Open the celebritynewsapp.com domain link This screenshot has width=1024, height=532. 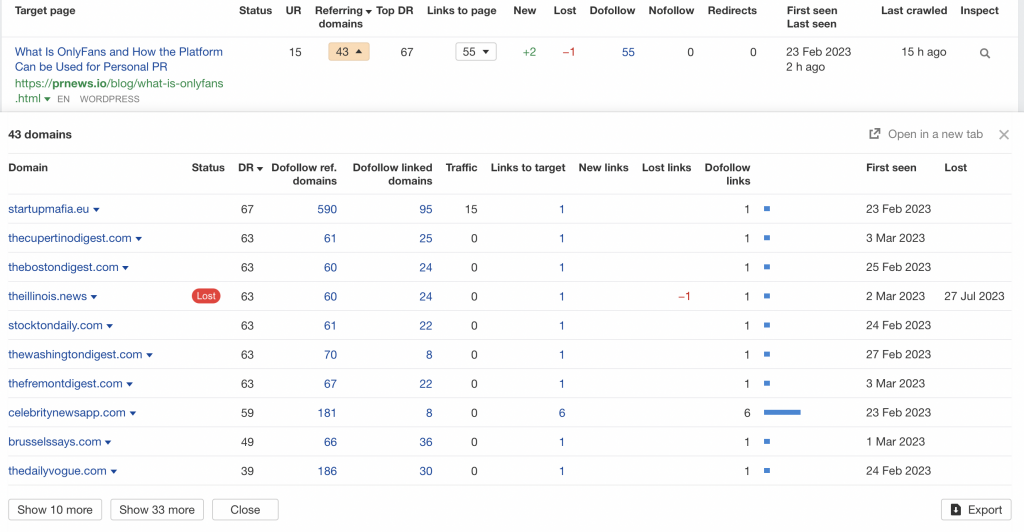67,413
